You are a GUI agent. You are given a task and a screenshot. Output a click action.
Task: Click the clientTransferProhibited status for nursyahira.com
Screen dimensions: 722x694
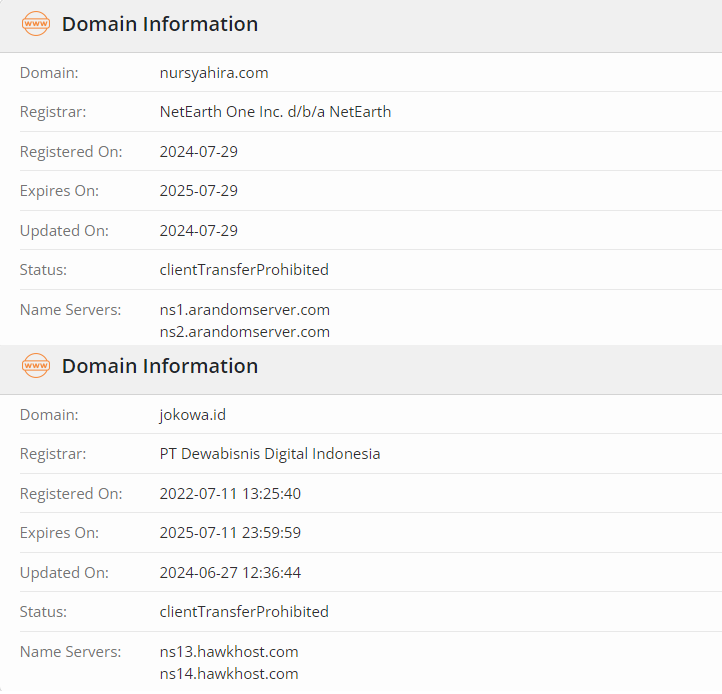(x=244, y=270)
